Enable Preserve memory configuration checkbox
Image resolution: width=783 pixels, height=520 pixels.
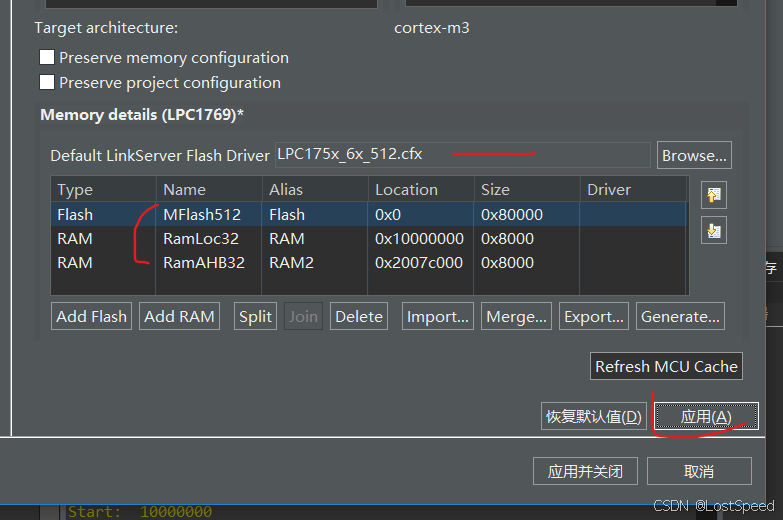(x=47, y=57)
